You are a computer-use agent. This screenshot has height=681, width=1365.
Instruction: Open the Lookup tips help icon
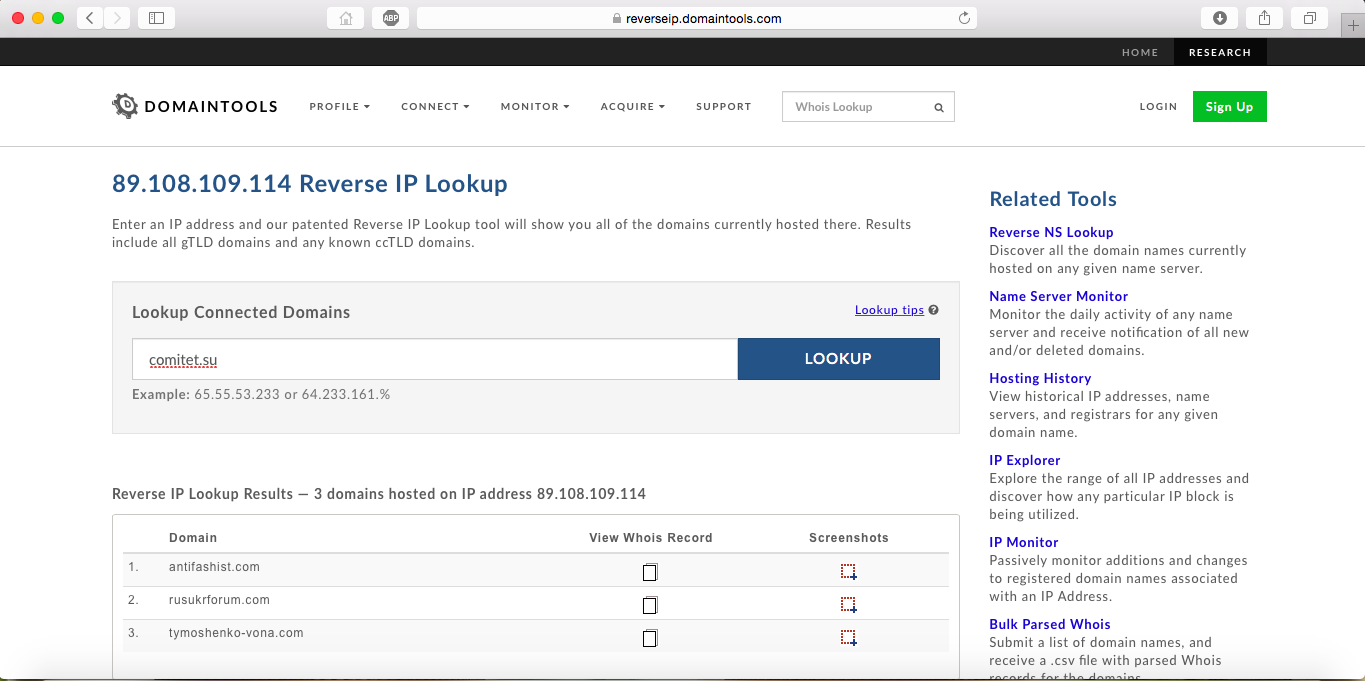[x=933, y=310]
